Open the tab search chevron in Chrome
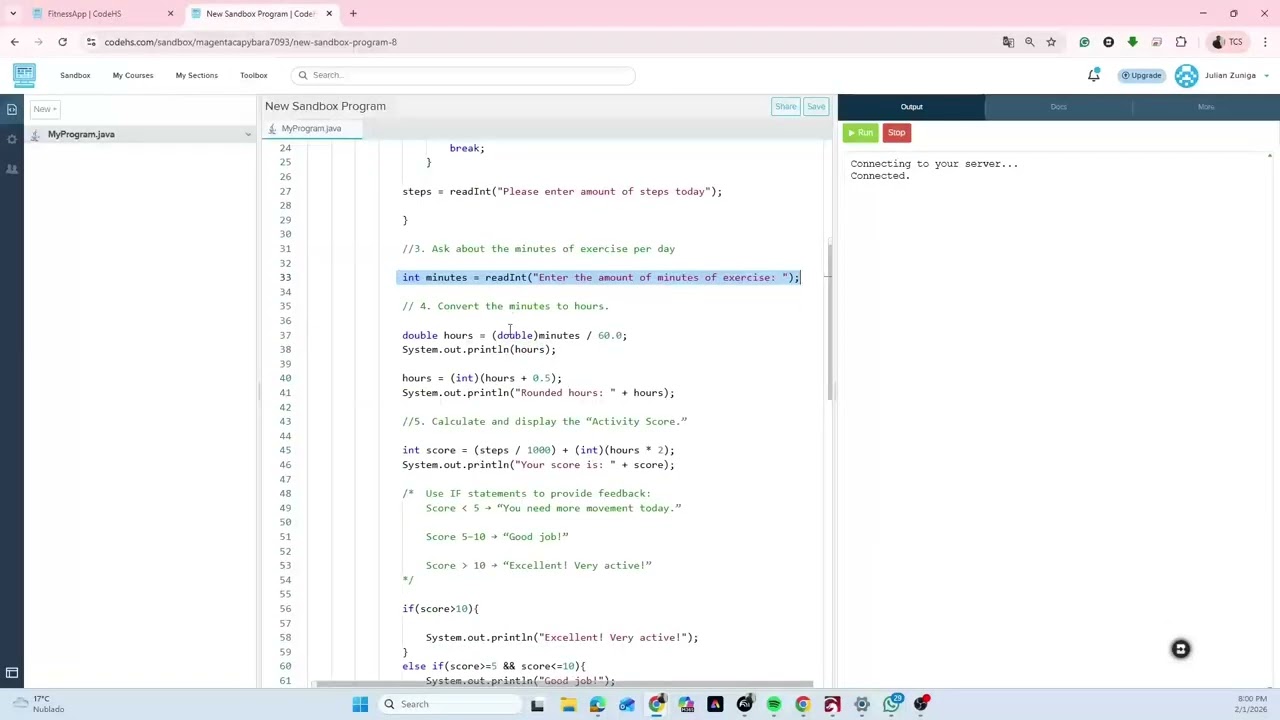Screen dimensions: 1280x720 [13, 14]
